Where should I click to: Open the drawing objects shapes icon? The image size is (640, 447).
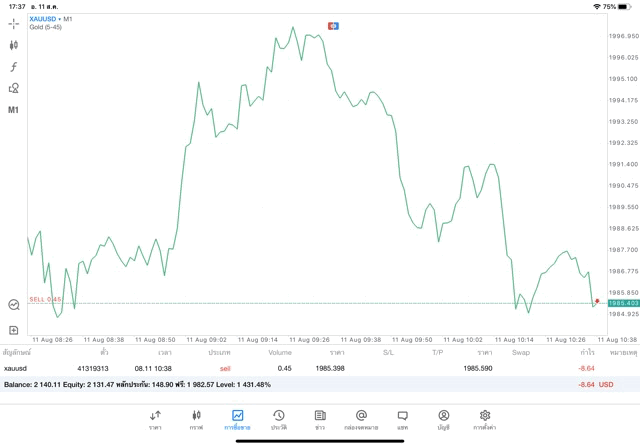[14, 88]
